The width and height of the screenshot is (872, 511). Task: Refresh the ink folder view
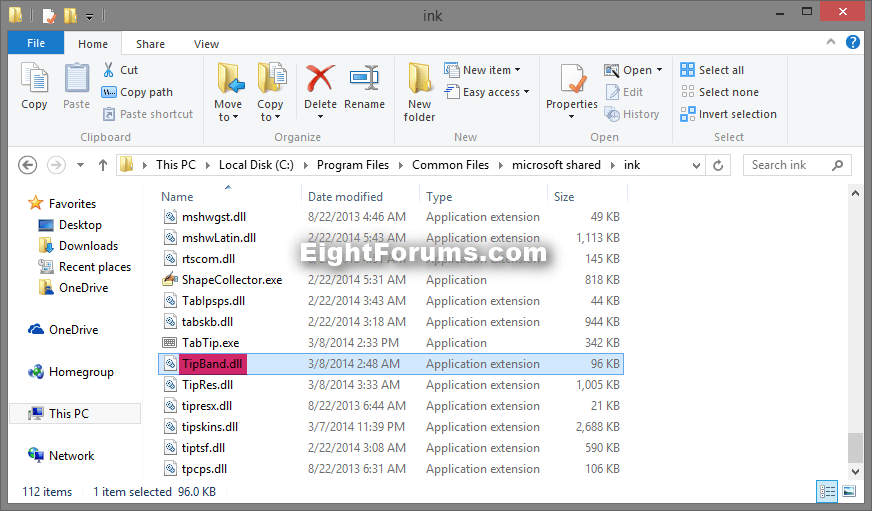pos(718,165)
